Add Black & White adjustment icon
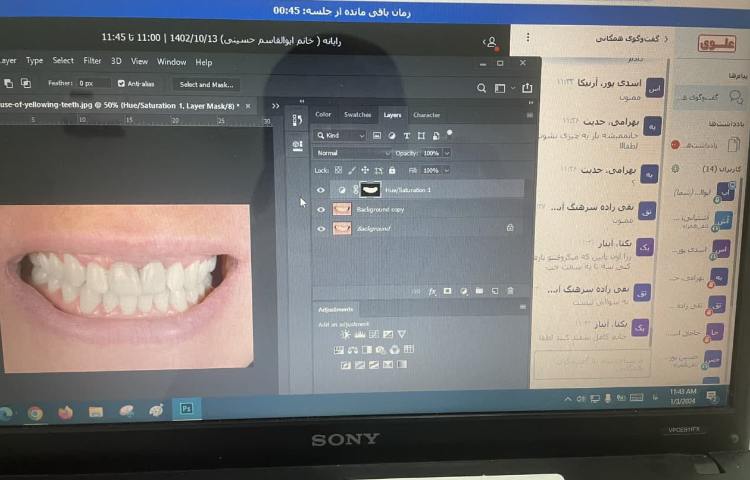The image size is (750, 480). 367,350
